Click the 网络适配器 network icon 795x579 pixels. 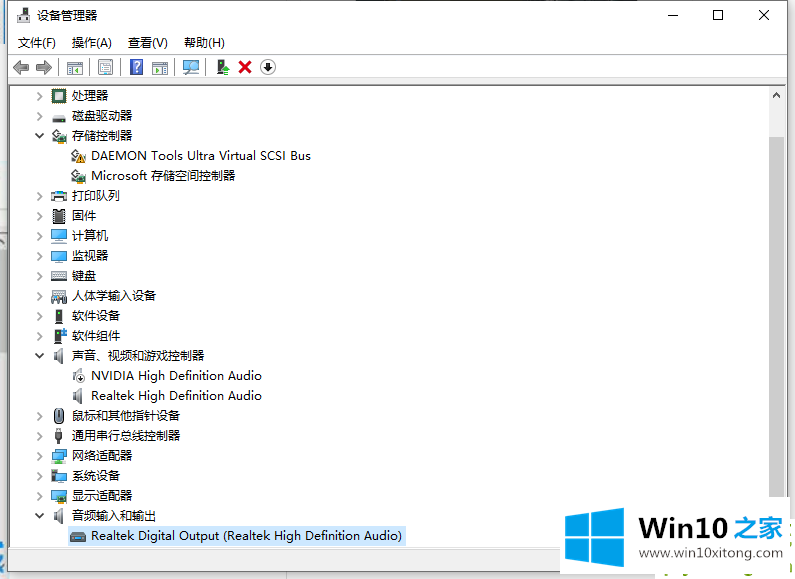[59, 456]
